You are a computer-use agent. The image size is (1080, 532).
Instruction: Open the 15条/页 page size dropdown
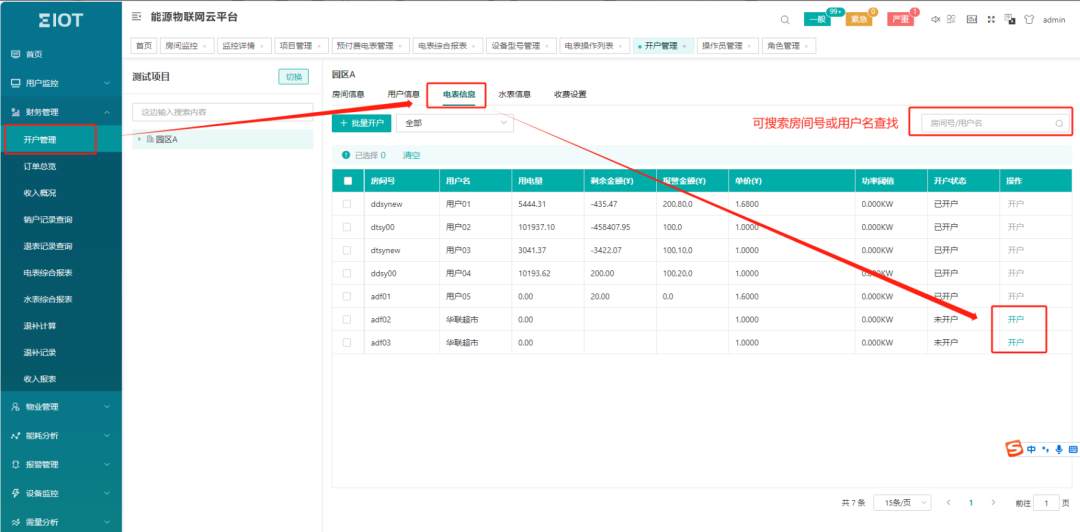902,503
